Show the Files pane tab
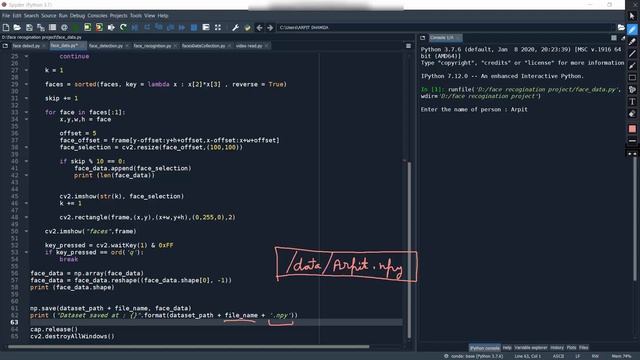The height and width of the screenshot is (360, 640). click(x=584, y=347)
